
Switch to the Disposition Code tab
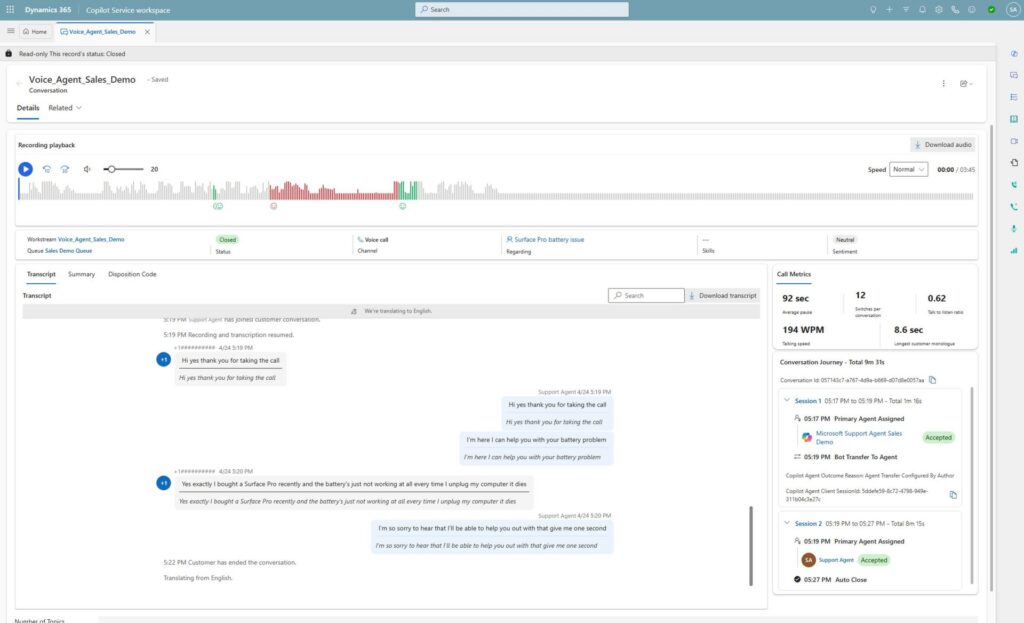132,274
